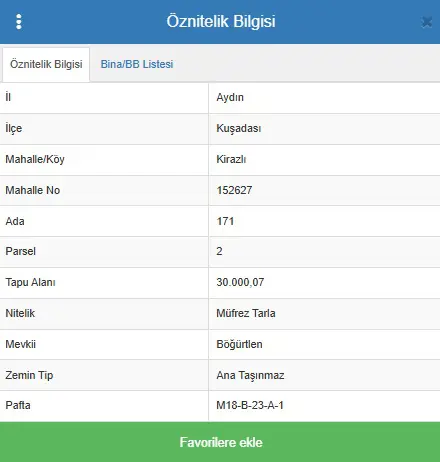Open the three-dot menu in header
Screen dimensions: 440x462
tap(19, 22)
